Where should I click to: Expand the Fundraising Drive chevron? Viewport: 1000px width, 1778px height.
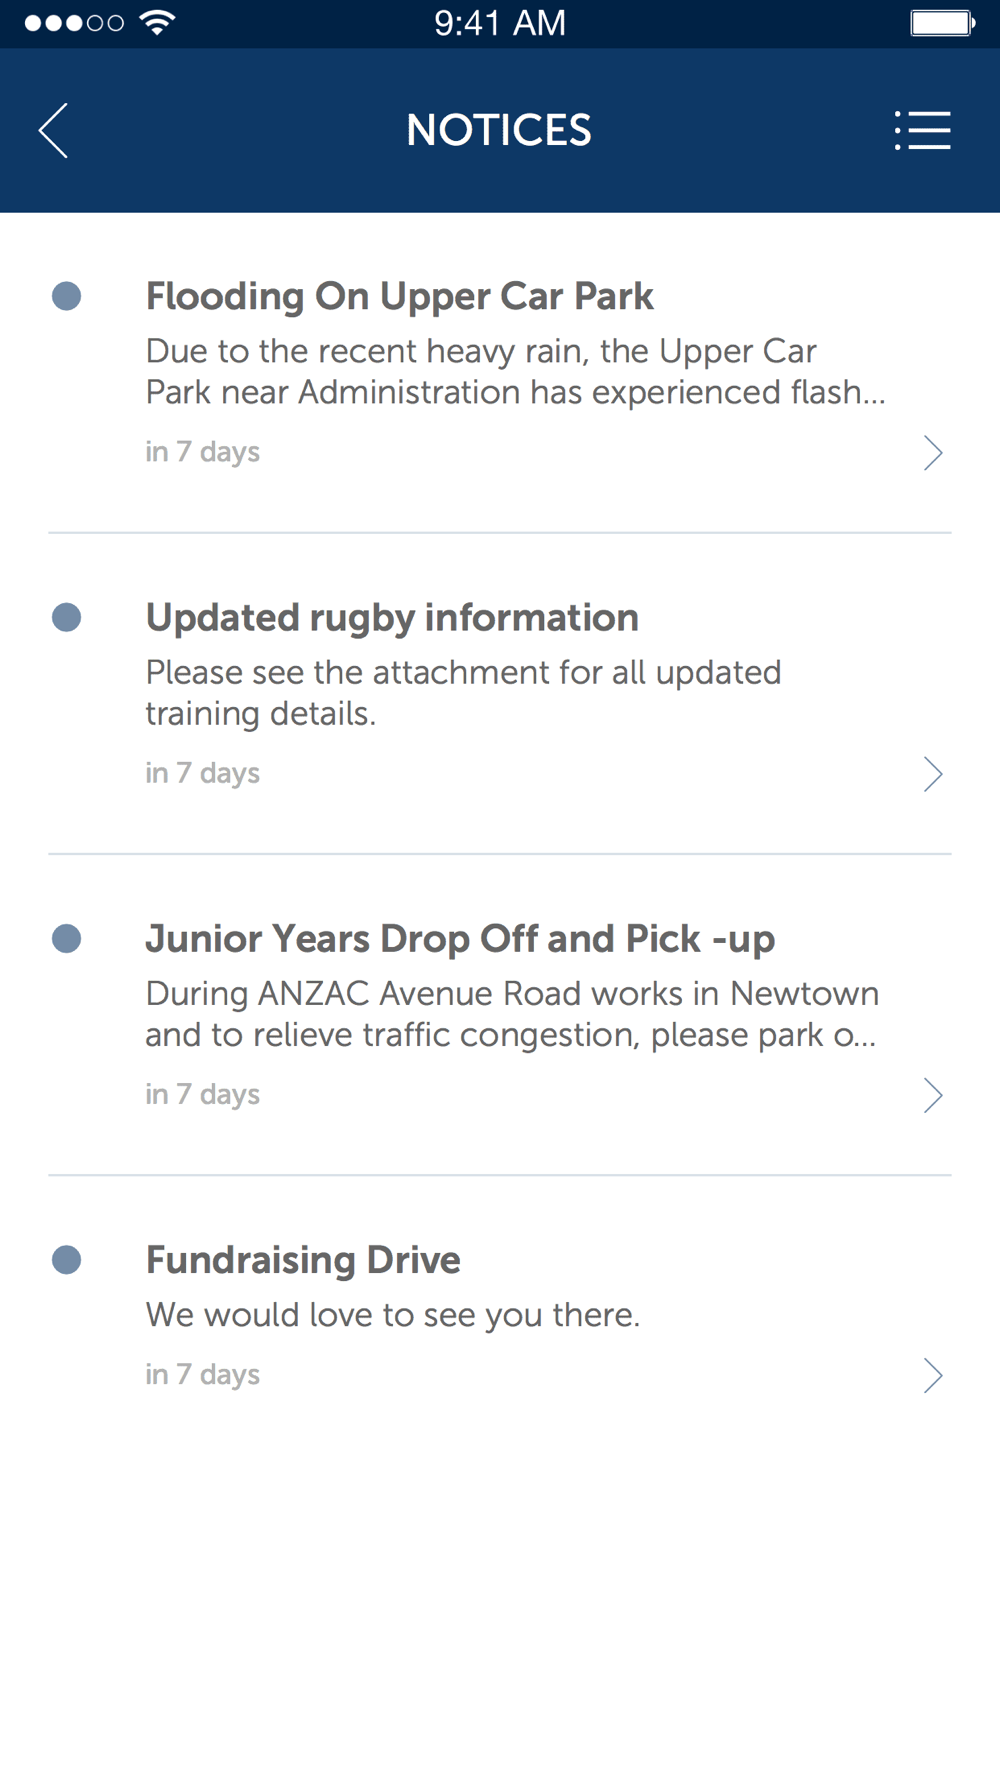point(933,1376)
